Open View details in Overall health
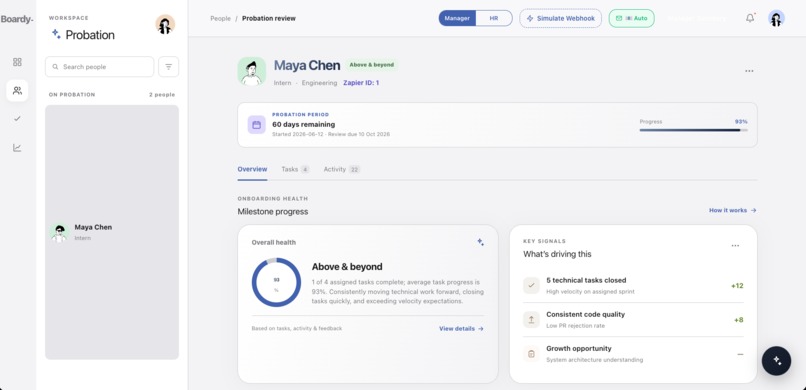Image resolution: width=806 pixels, height=390 pixels. (x=461, y=328)
